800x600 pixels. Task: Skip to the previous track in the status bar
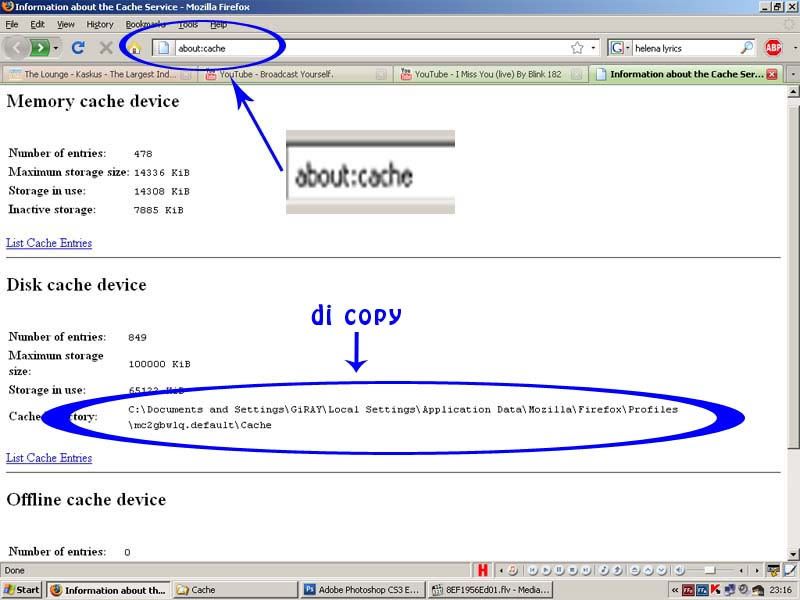click(533, 570)
